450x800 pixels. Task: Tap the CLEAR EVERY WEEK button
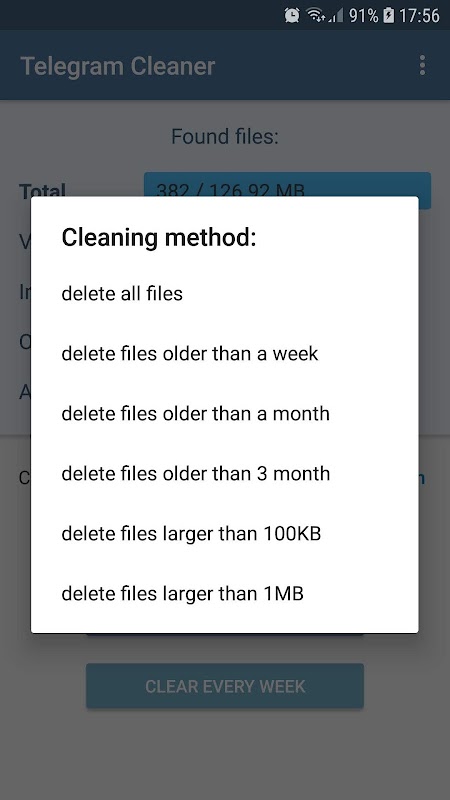click(x=225, y=686)
